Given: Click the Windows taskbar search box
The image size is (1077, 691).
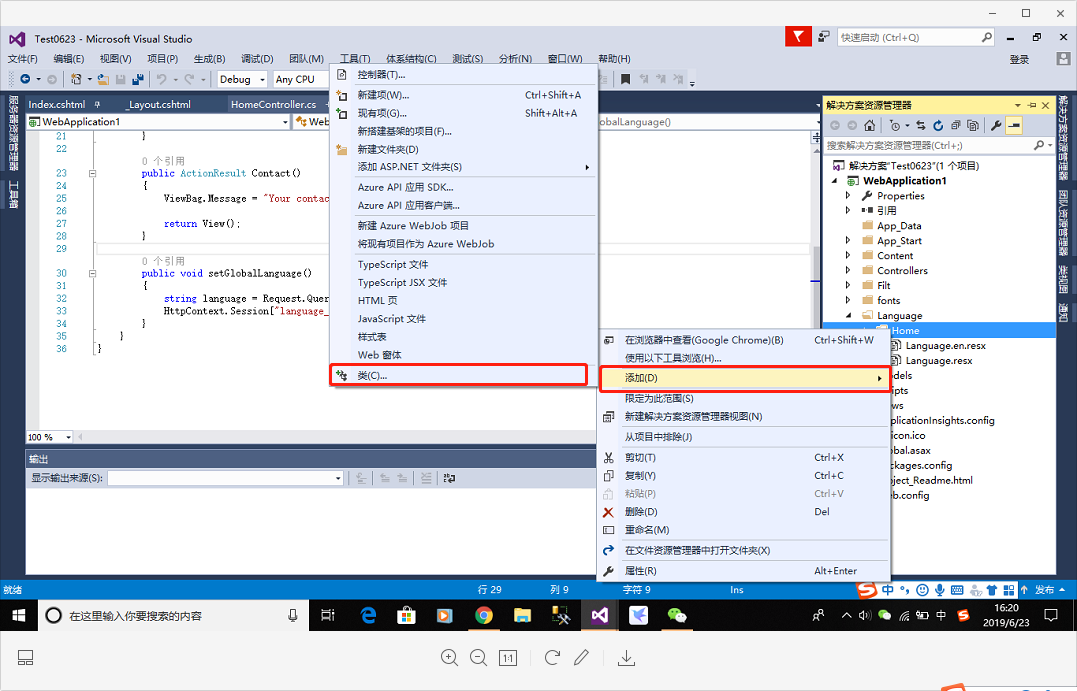Looking at the screenshot, I should 173,615.
